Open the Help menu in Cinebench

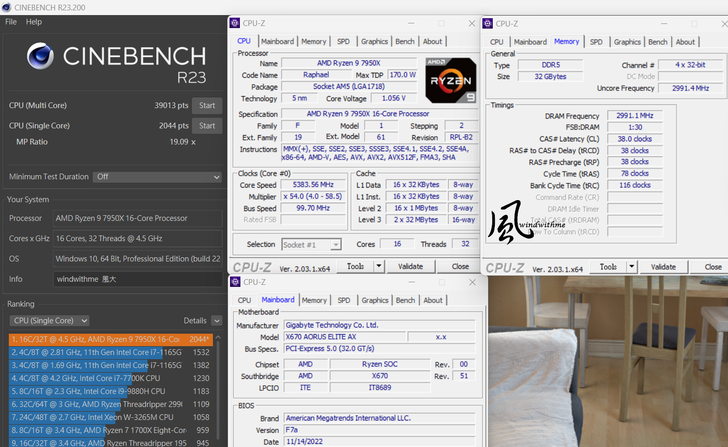coord(34,21)
